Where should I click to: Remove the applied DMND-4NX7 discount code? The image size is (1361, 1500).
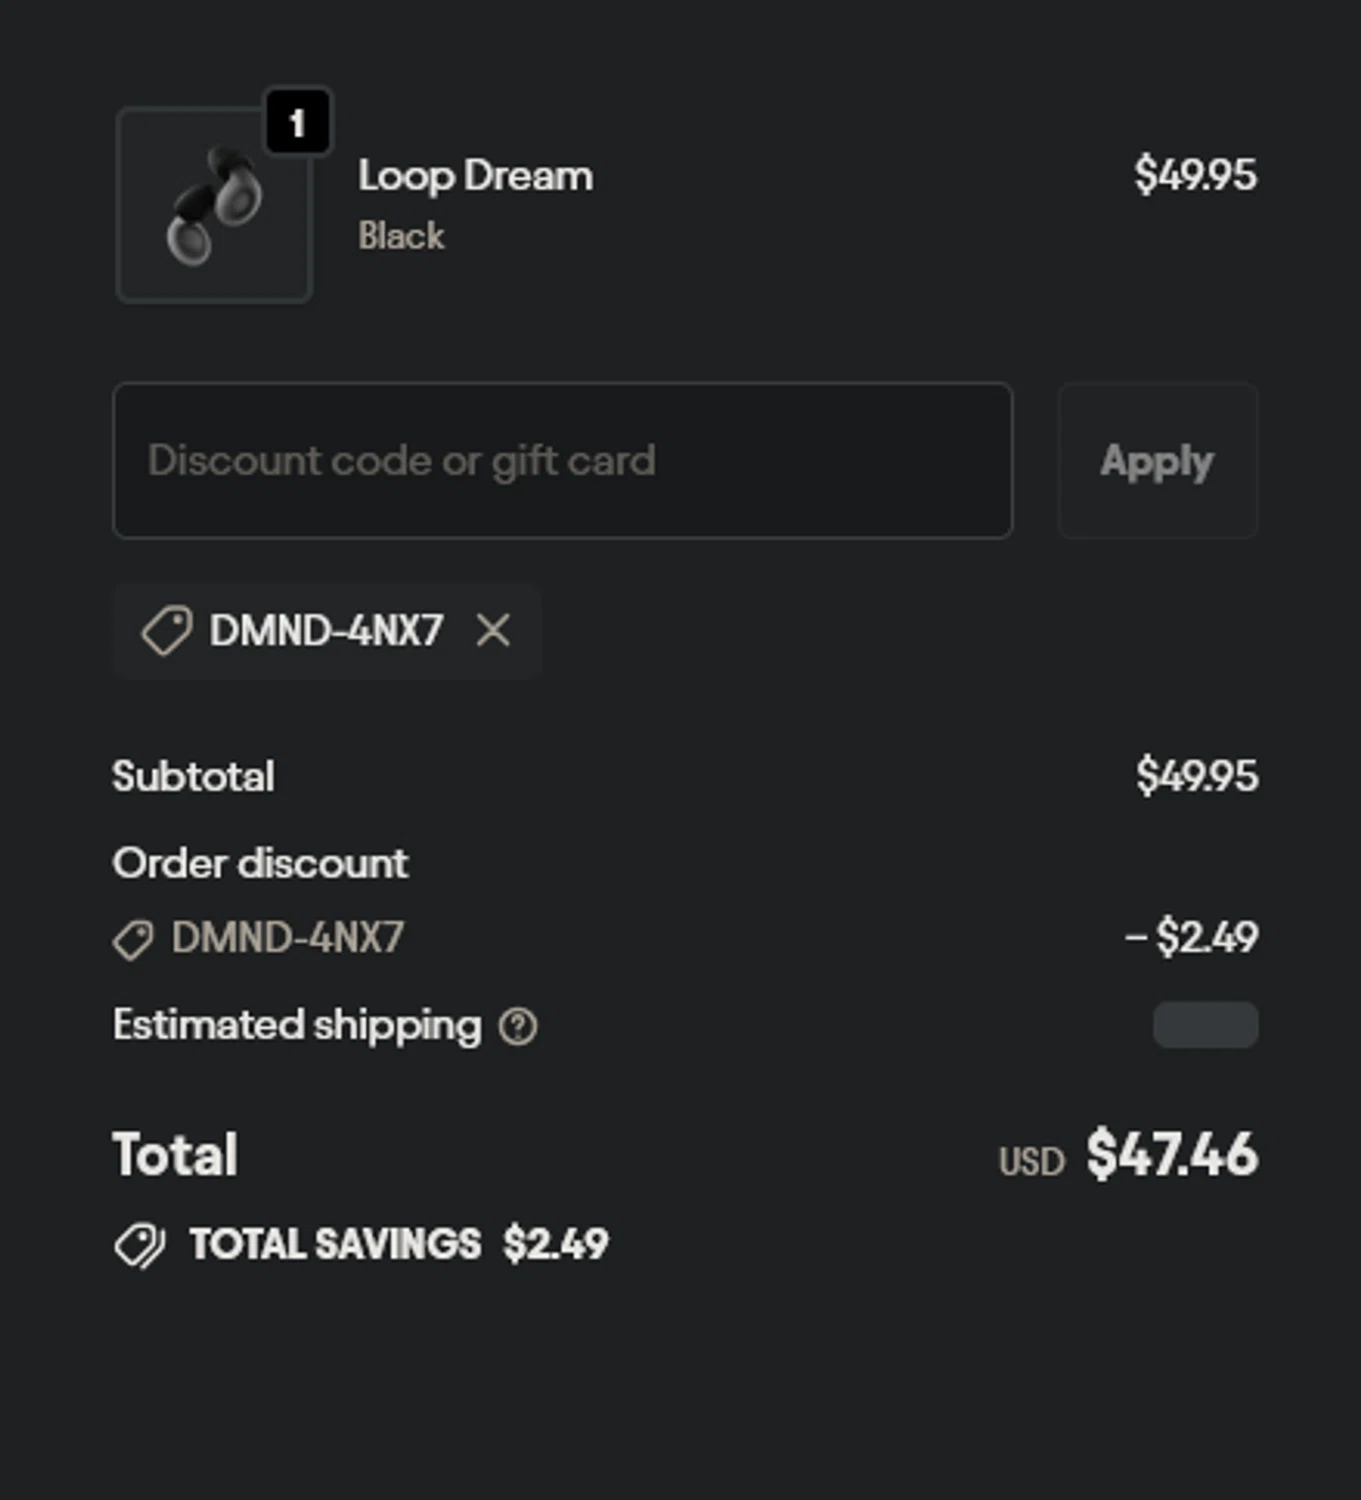(493, 631)
